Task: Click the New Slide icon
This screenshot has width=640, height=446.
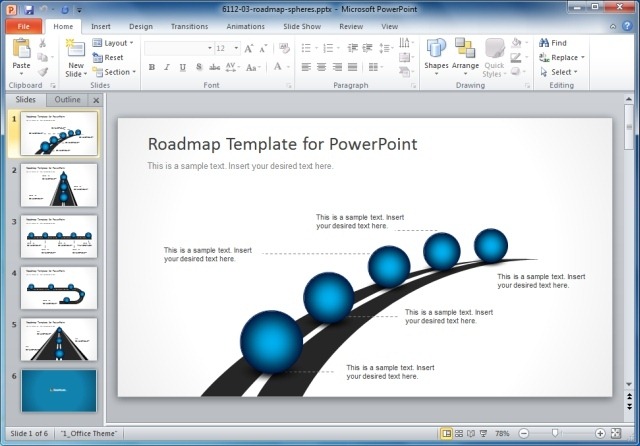Action: pos(76,48)
